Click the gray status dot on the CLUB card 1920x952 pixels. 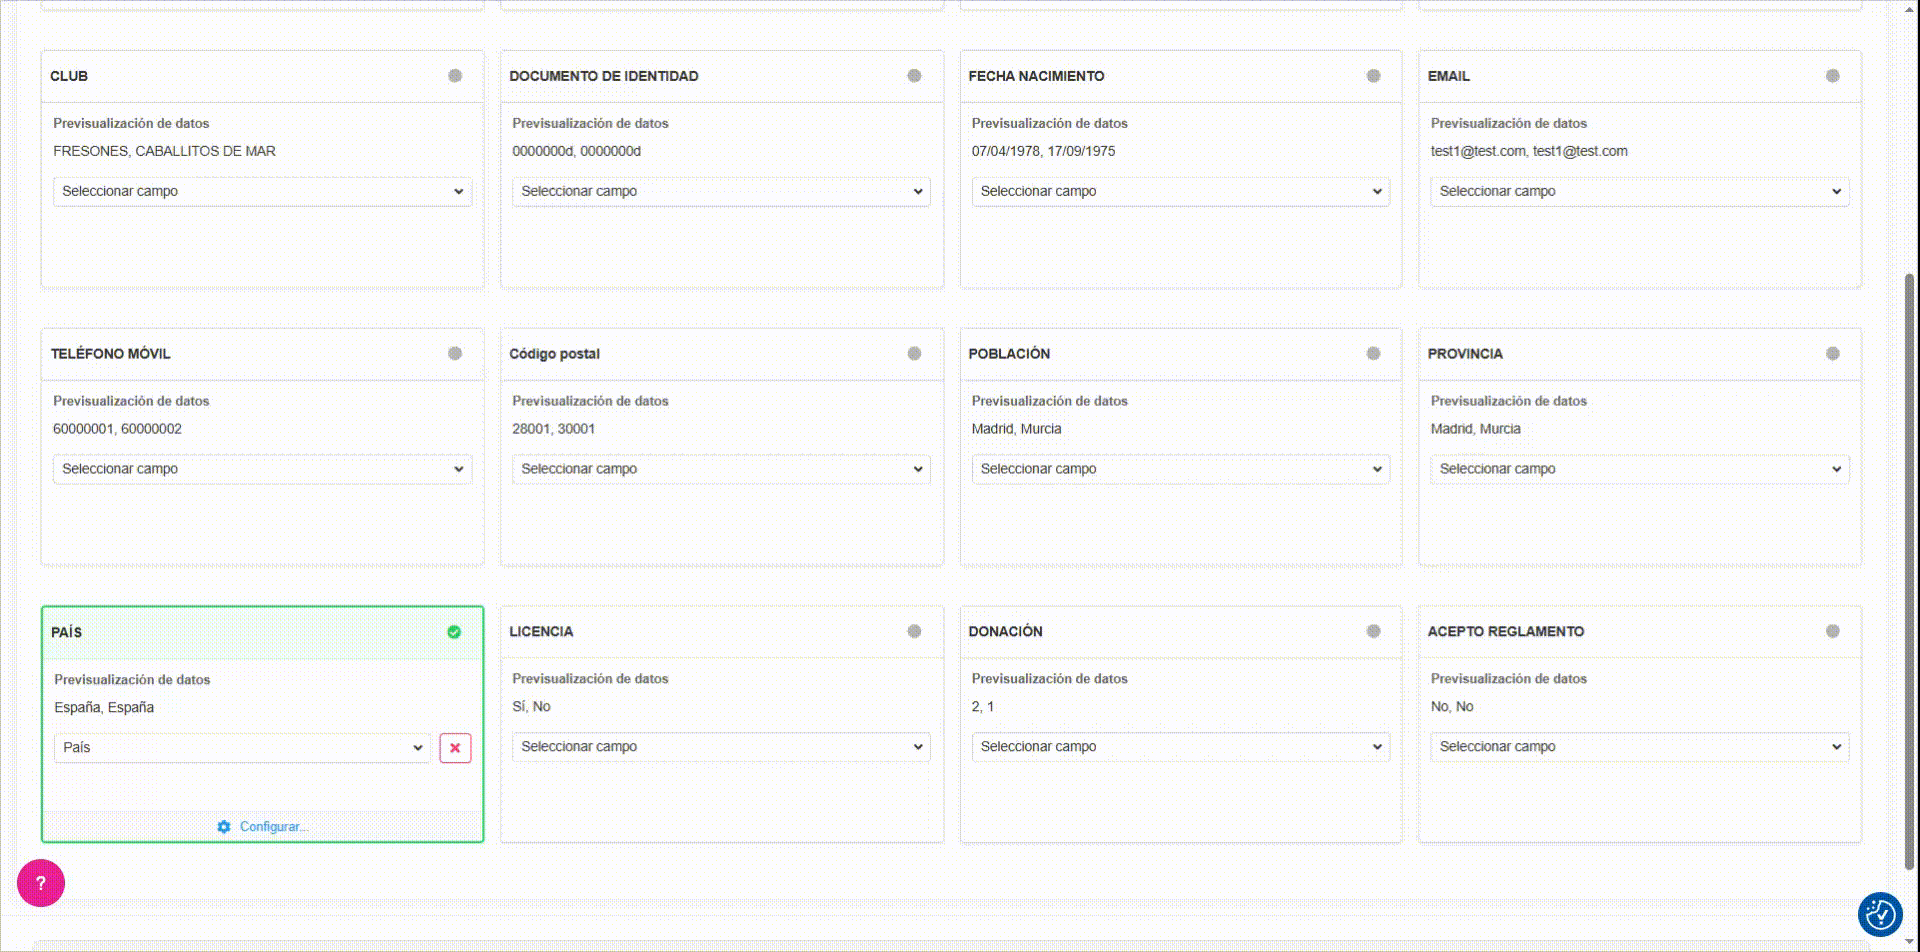pos(455,76)
